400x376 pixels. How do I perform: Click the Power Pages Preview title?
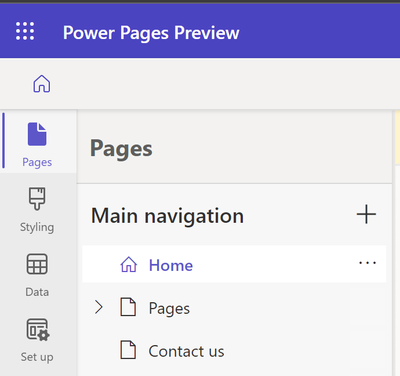pyautogui.click(x=151, y=33)
